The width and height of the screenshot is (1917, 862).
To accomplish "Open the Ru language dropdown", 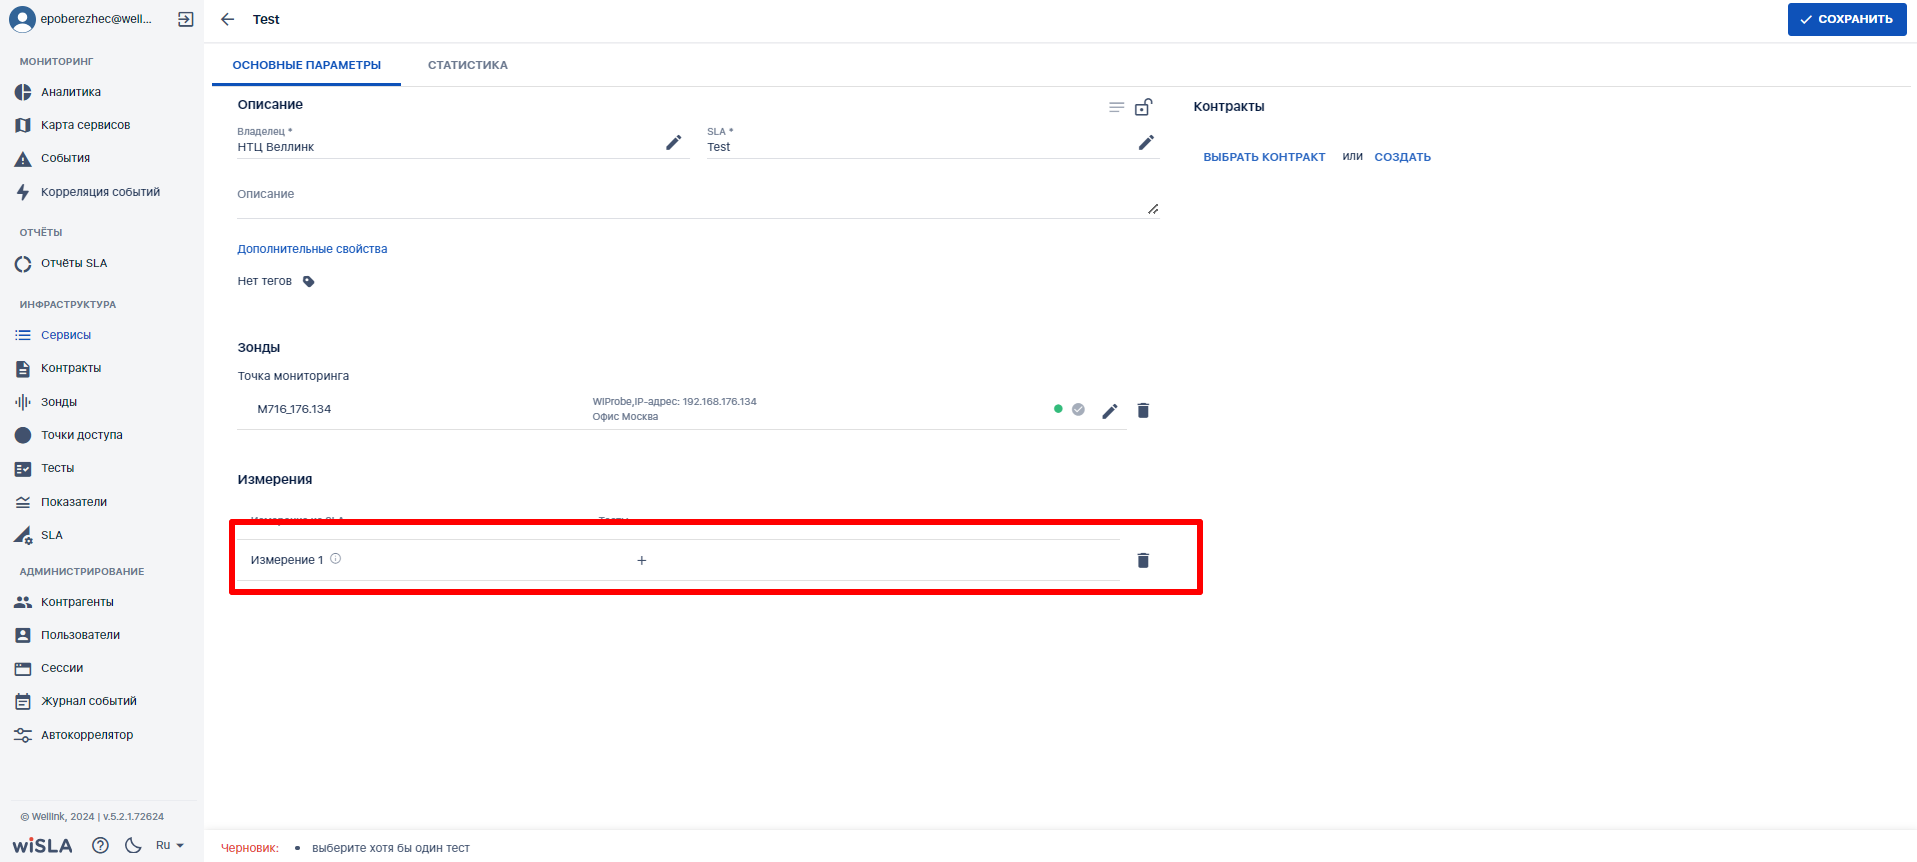I will coord(169,845).
